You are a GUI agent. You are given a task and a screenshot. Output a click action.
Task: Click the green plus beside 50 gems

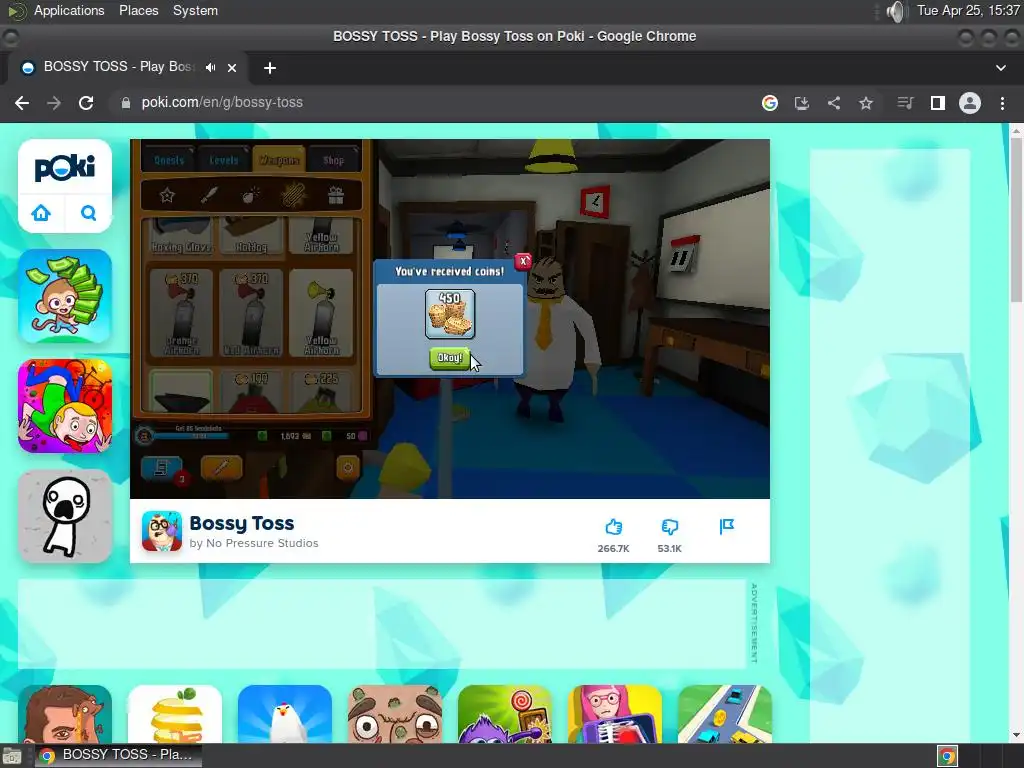point(327,436)
